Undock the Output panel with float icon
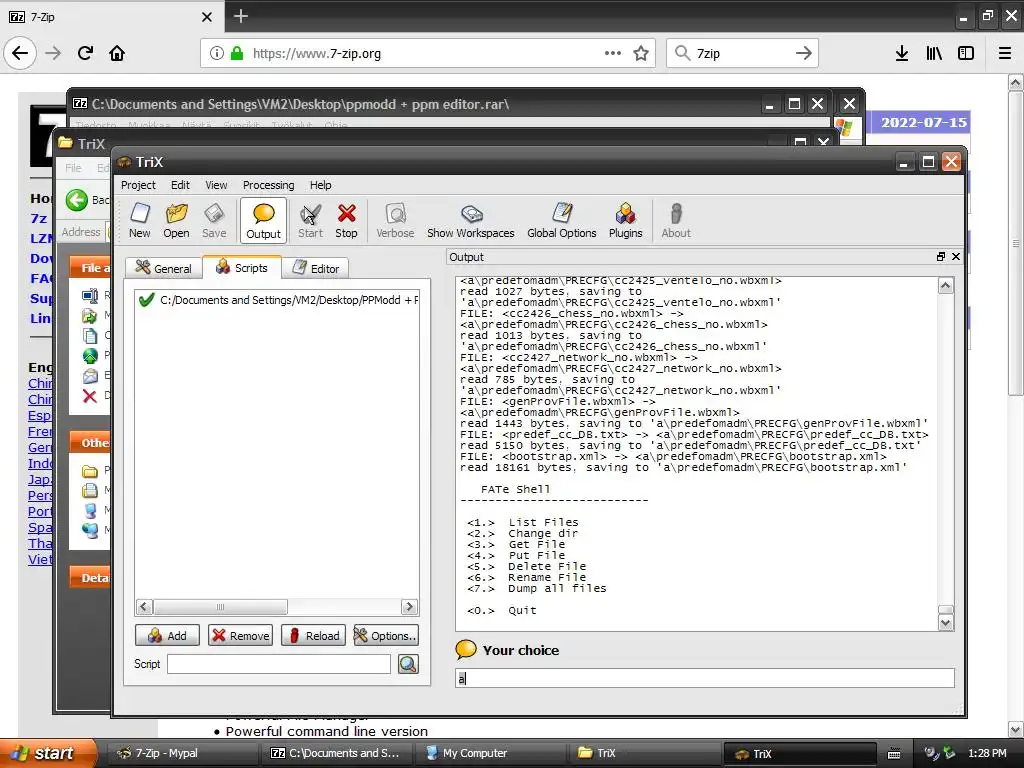1024x768 pixels. 940,257
